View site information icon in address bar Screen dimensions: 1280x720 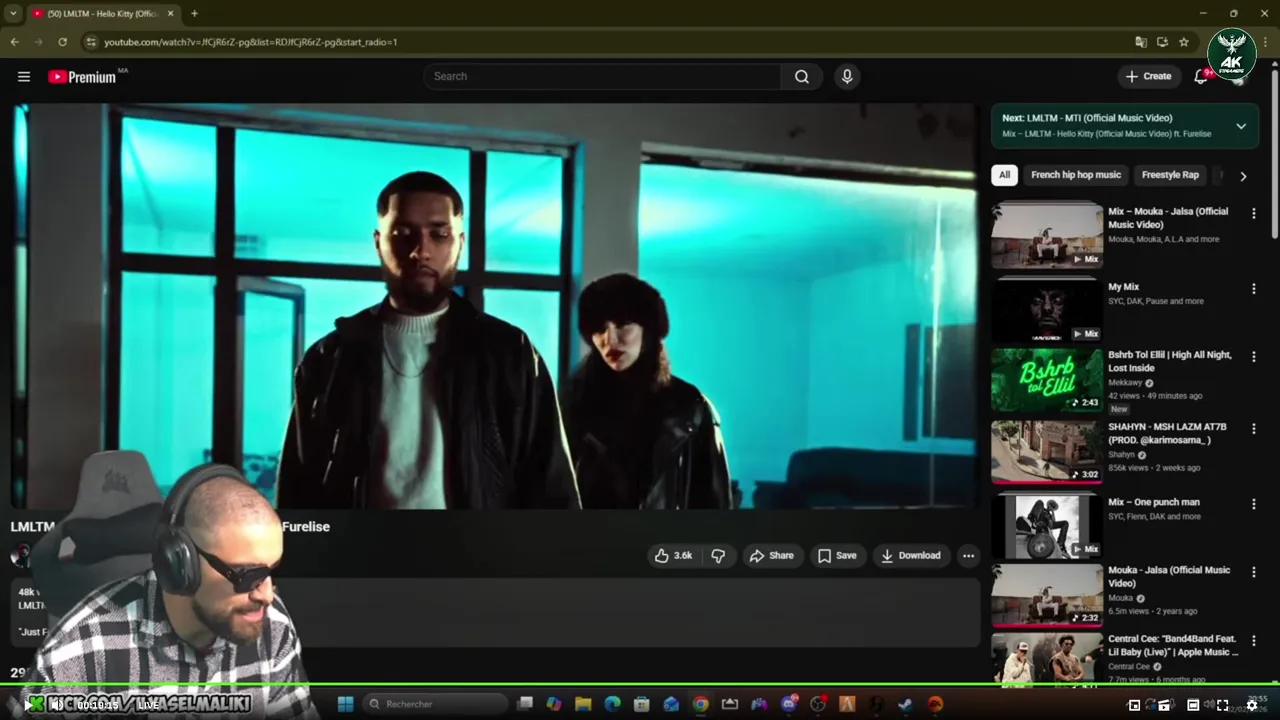pyautogui.click(x=91, y=42)
